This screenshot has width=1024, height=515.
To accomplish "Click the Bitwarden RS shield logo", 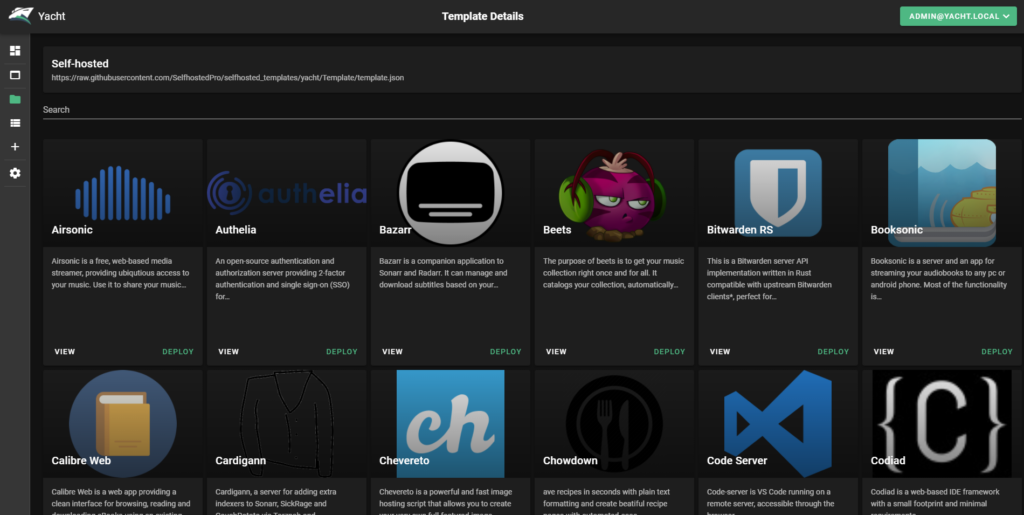I will tap(778, 193).
